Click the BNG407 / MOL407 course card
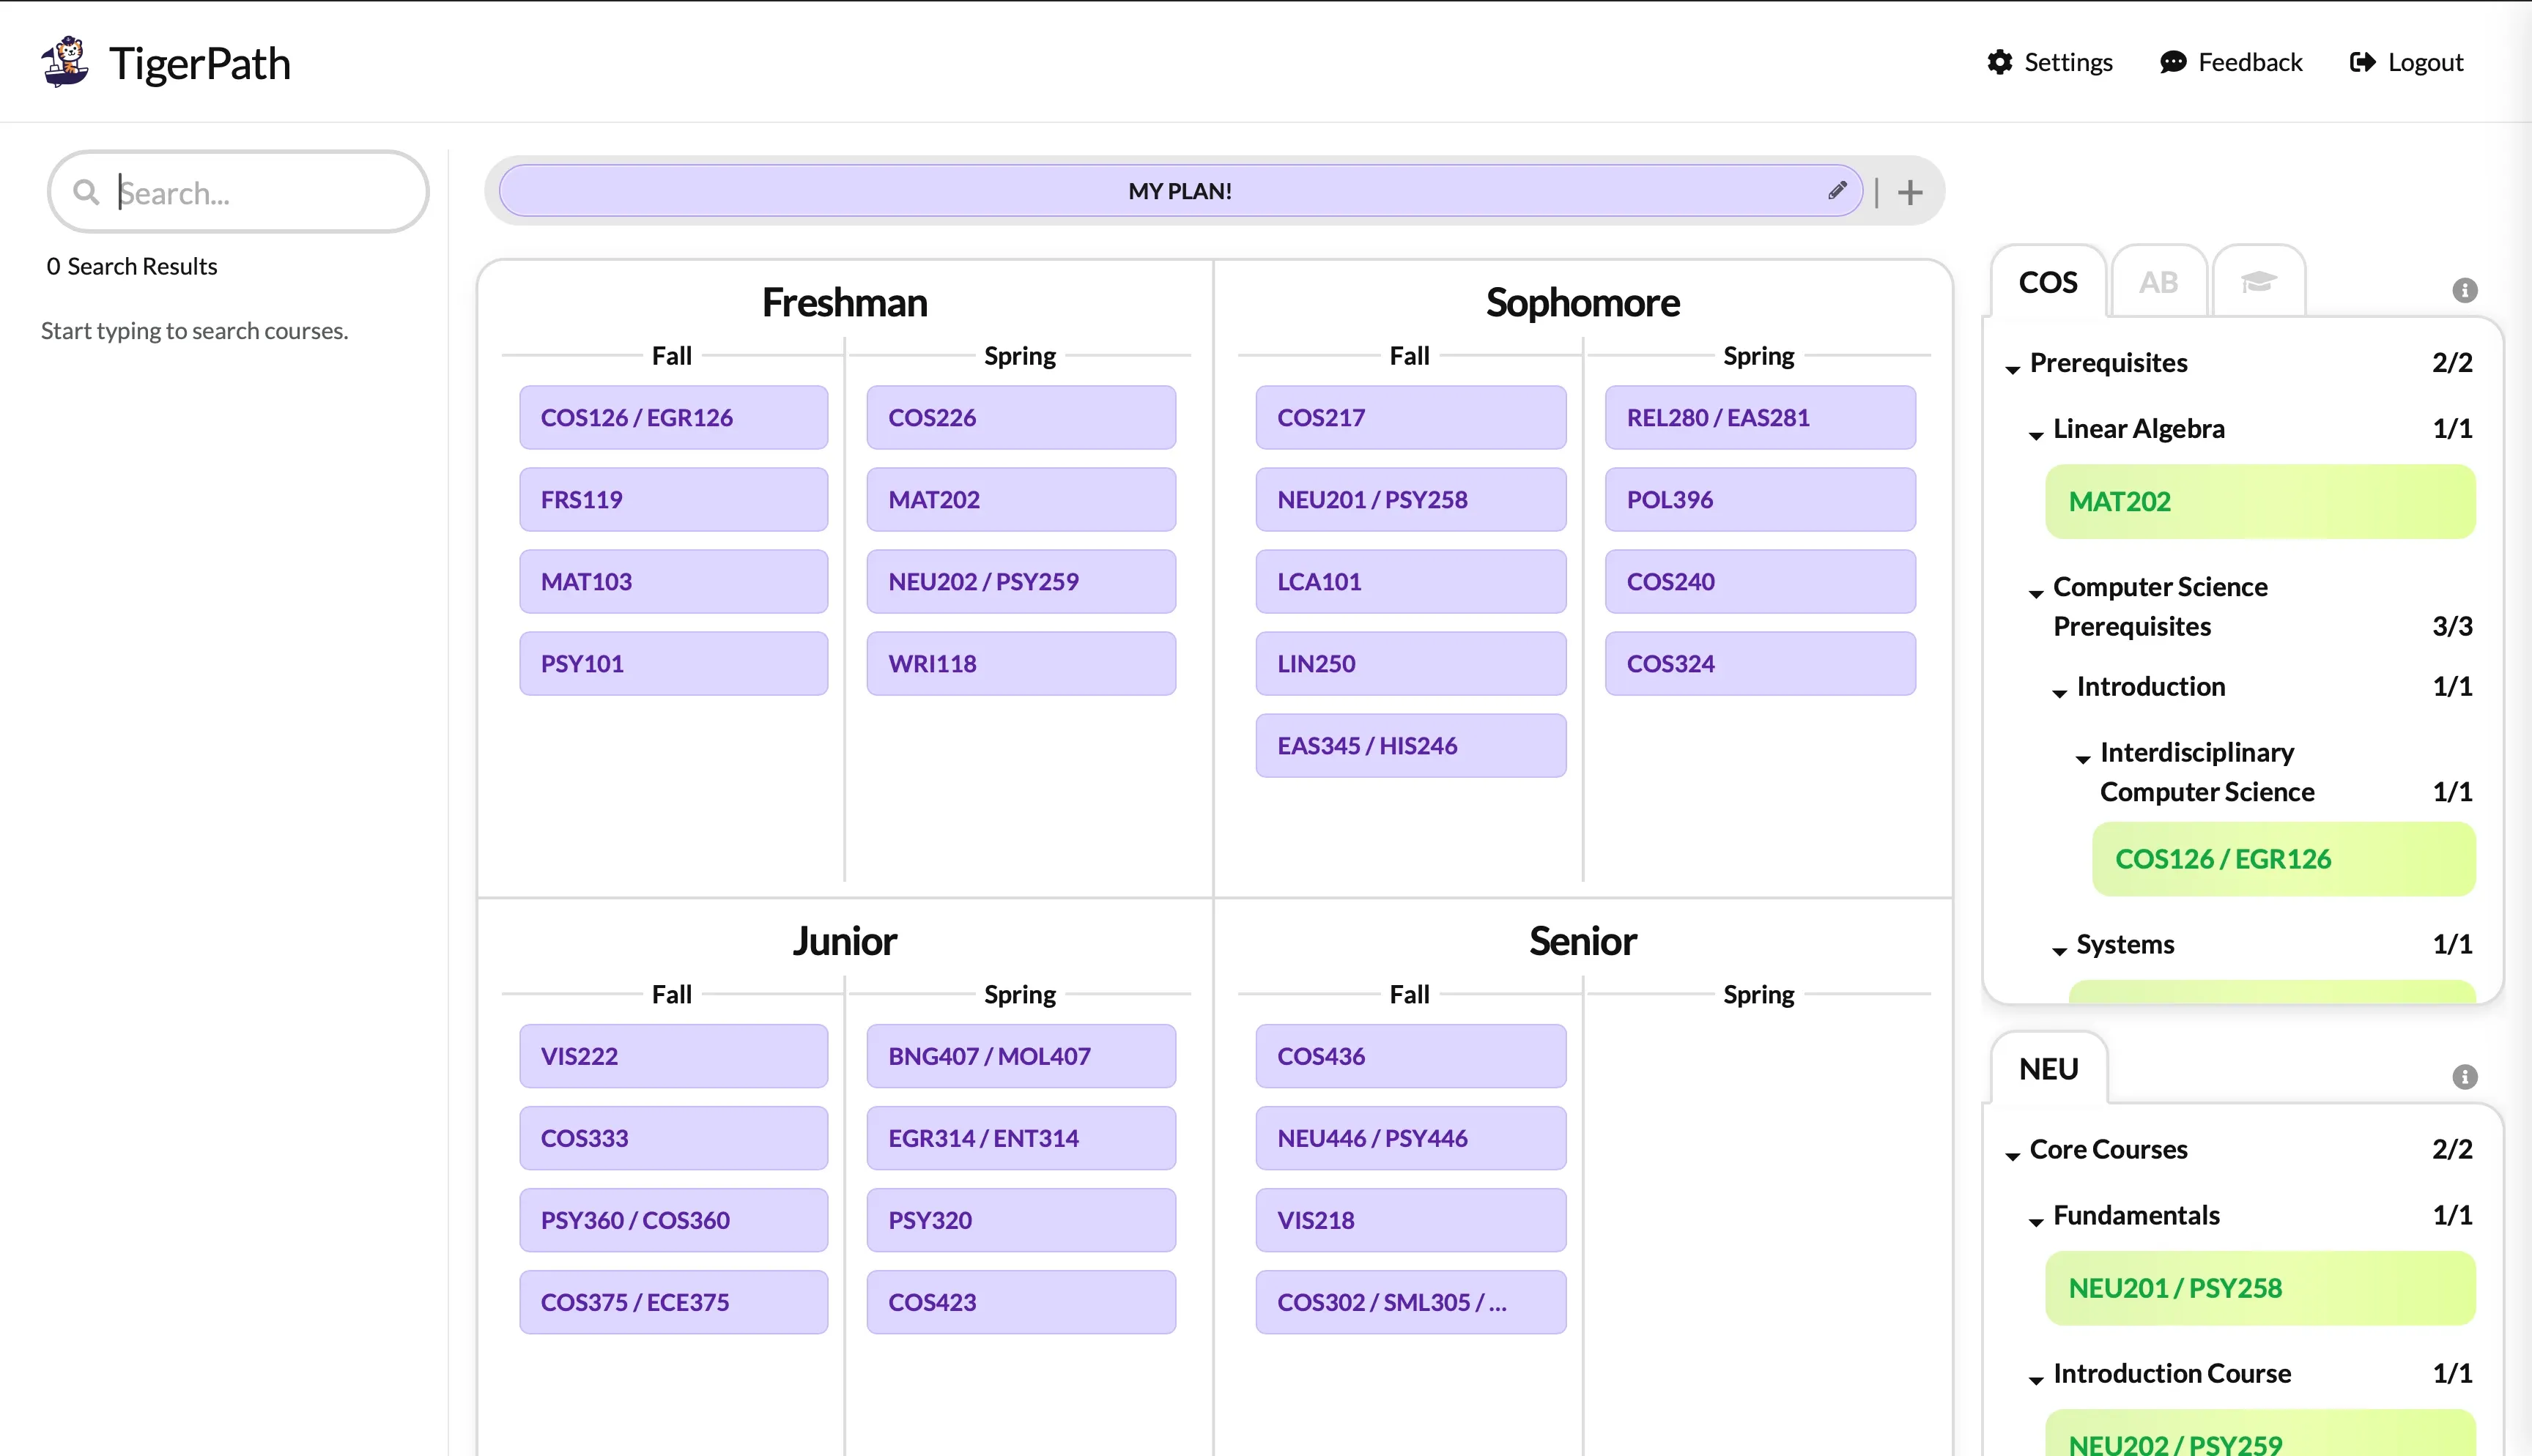2532x1456 pixels. pyautogui.click(x=1021, y=1056)
